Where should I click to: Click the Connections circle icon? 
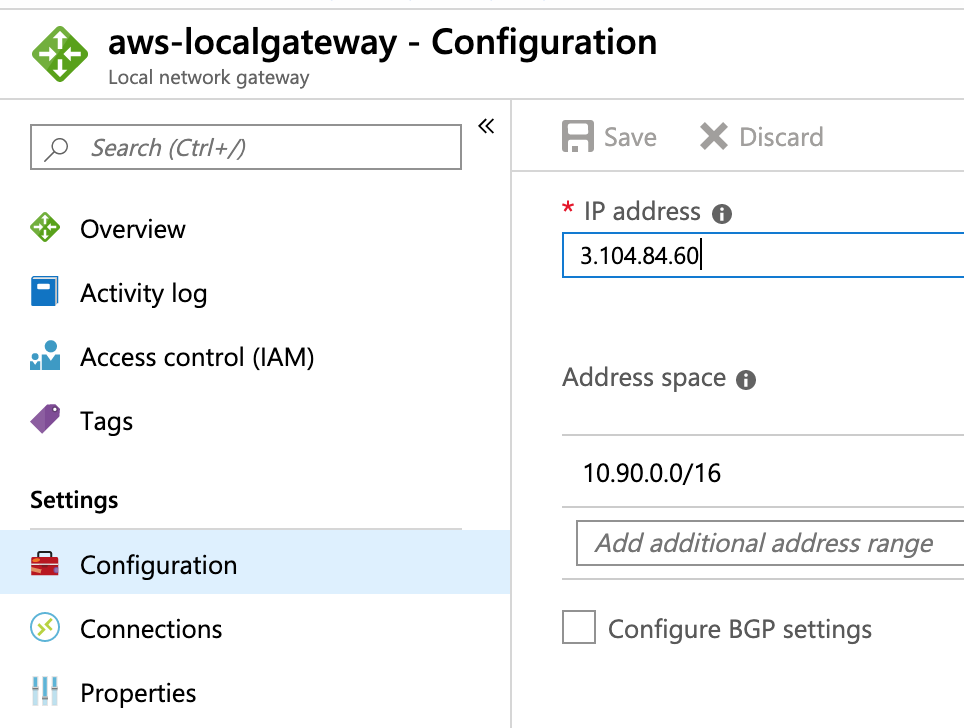[45, 628]
